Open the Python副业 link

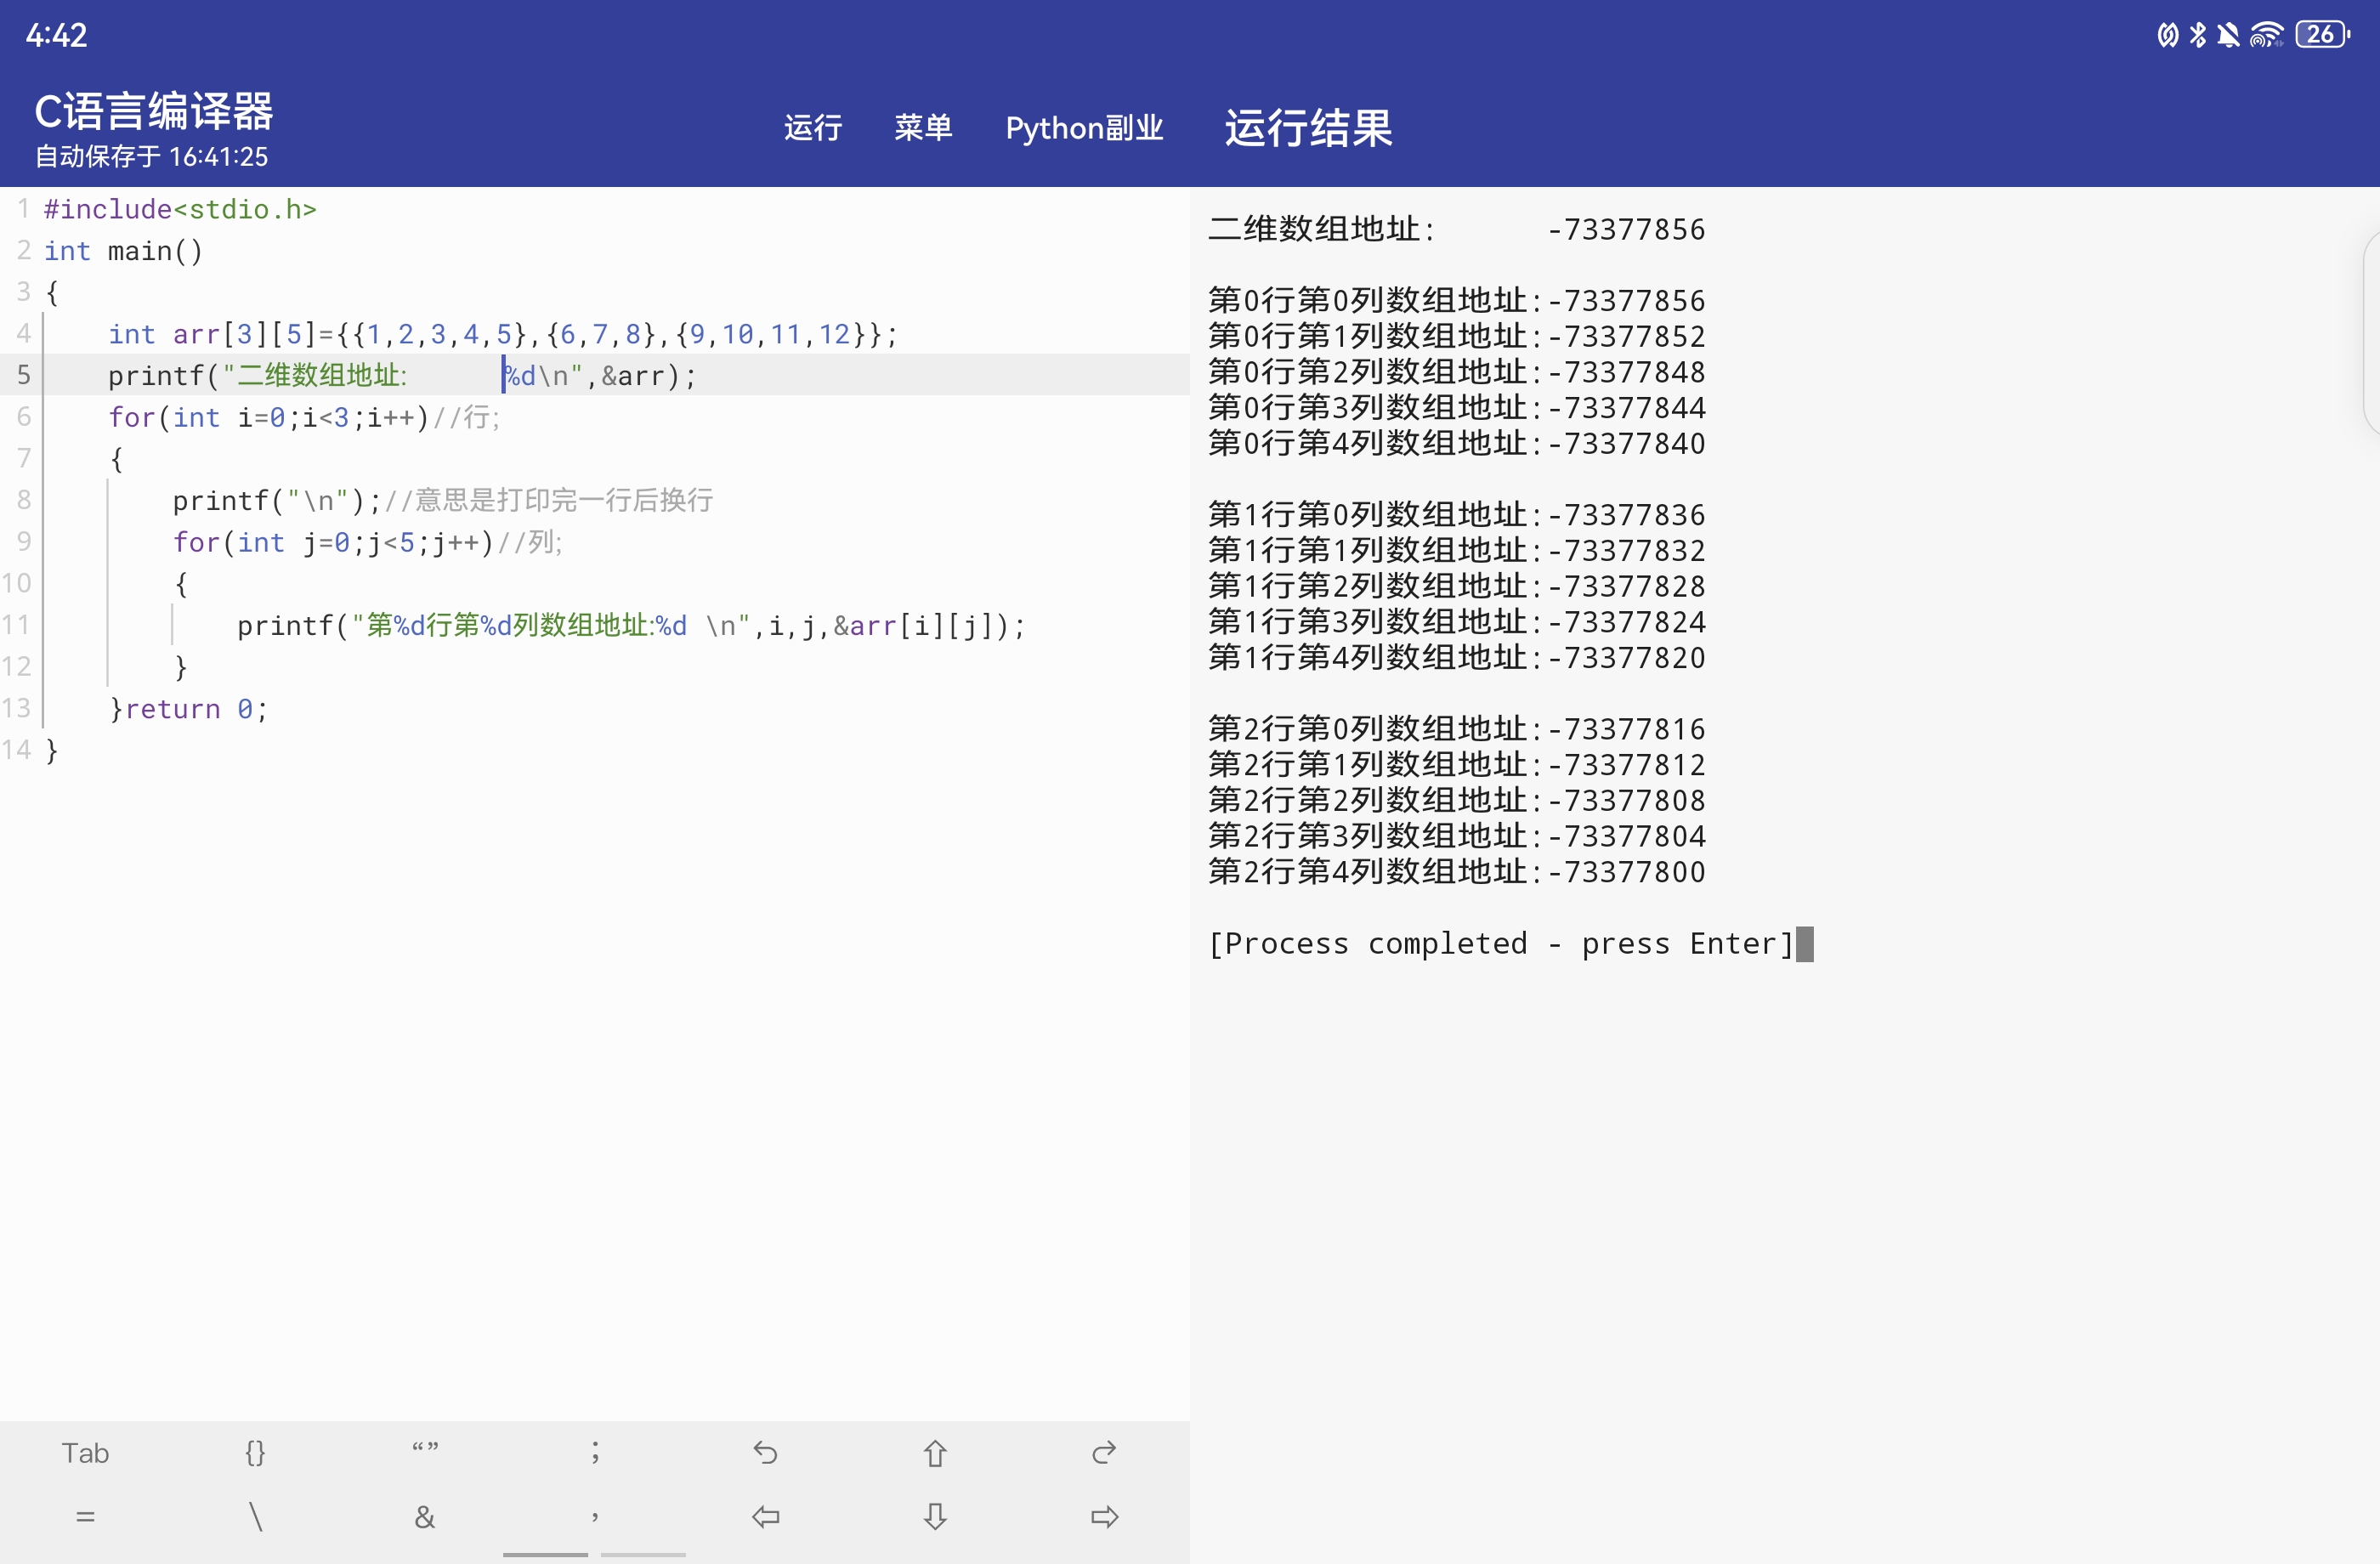(1084, 128)
